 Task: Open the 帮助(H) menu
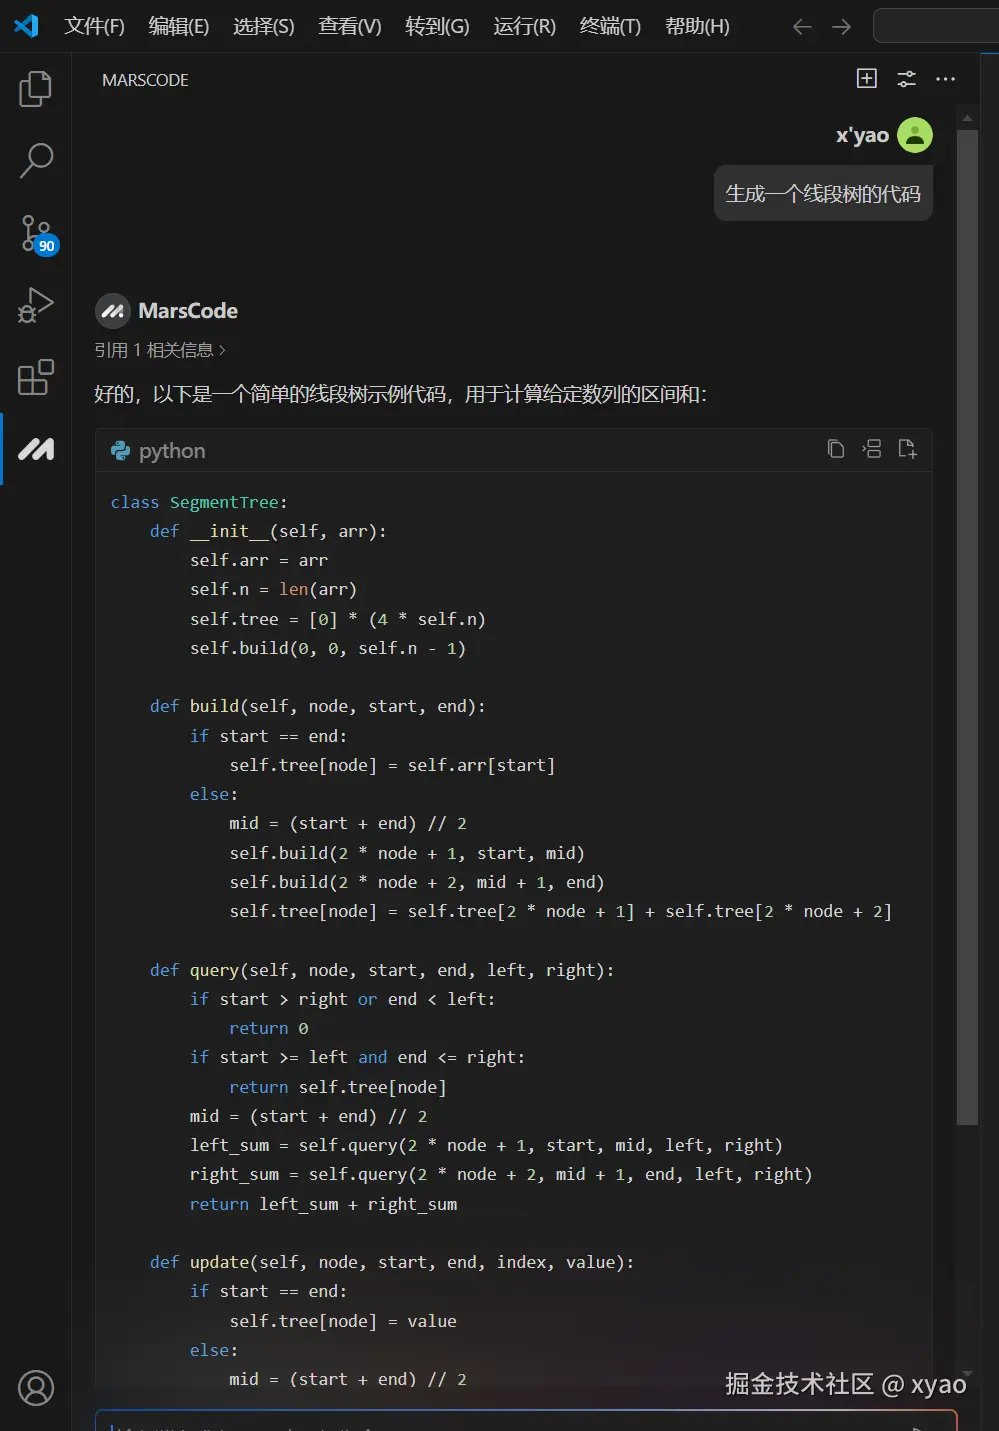click(x=697, y=26)
